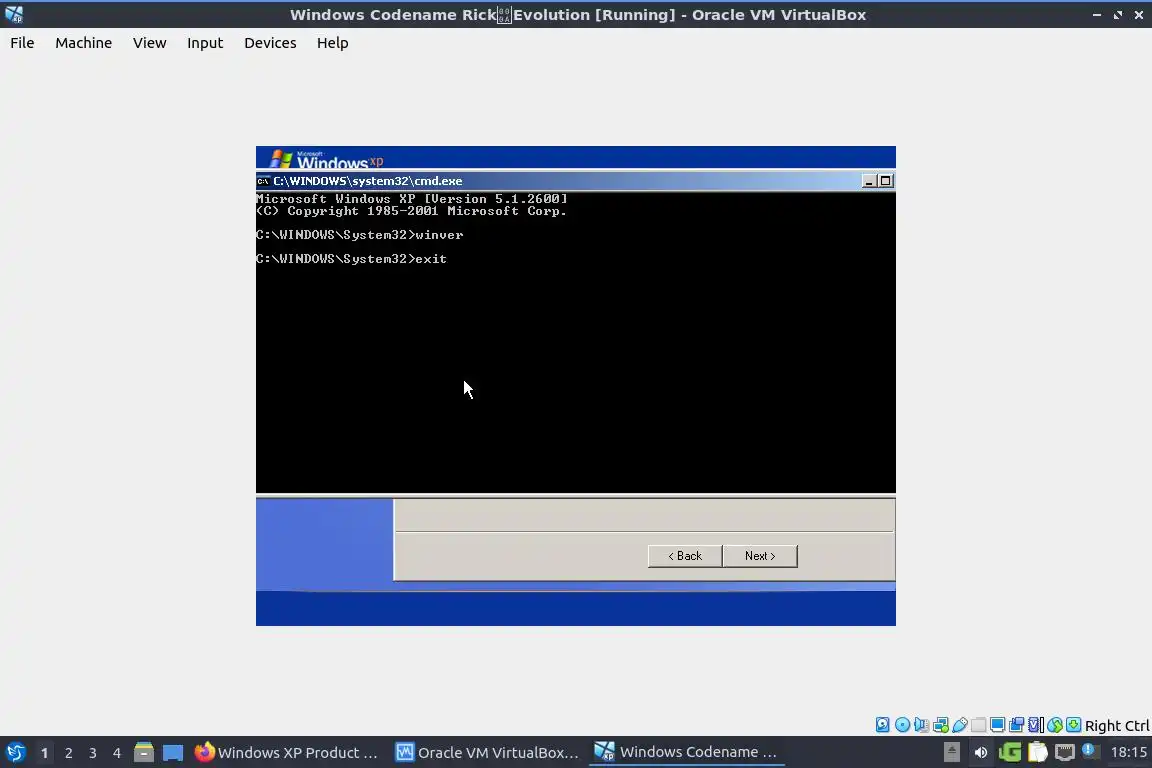Click the winver command line

(x=359, y=235)
